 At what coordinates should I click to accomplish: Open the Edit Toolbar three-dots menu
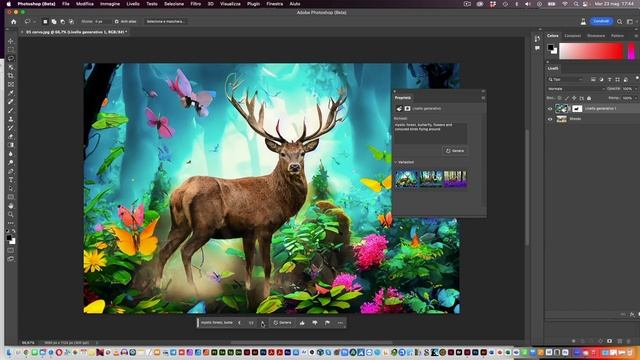tap(11, 223)
